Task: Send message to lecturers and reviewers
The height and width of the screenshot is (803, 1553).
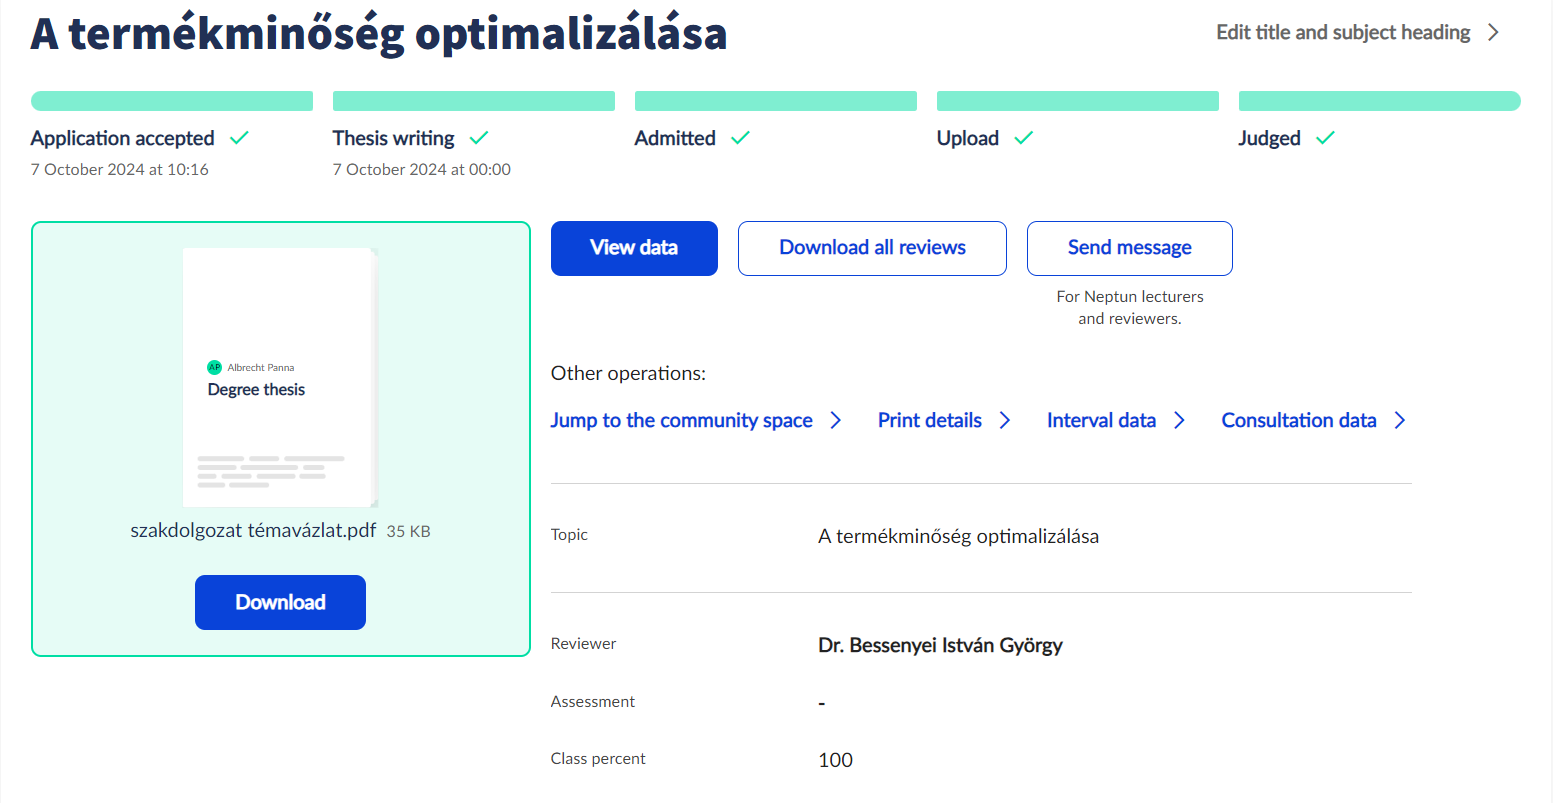Action: [1129, 248]
